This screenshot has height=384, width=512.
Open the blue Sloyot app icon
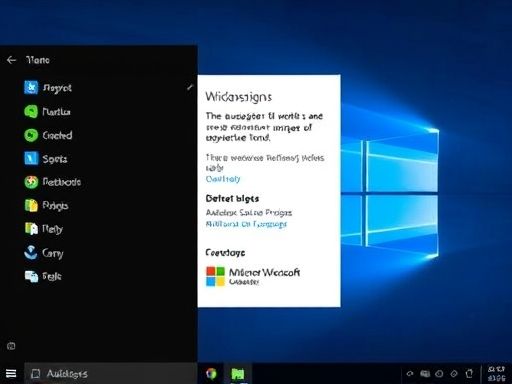(x=31, y=88)
